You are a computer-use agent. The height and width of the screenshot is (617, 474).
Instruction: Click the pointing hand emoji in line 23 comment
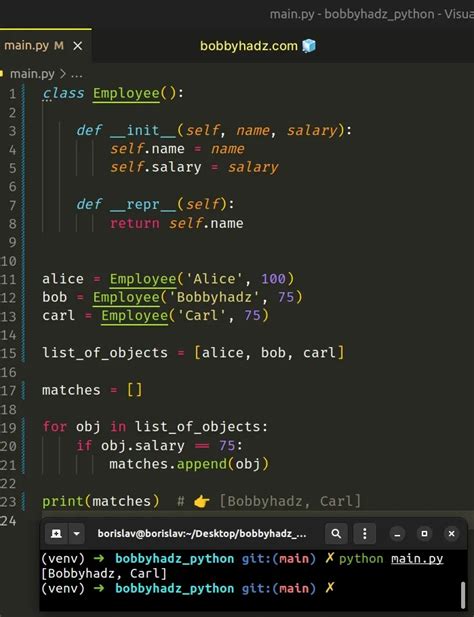click(x=202, y=502)
